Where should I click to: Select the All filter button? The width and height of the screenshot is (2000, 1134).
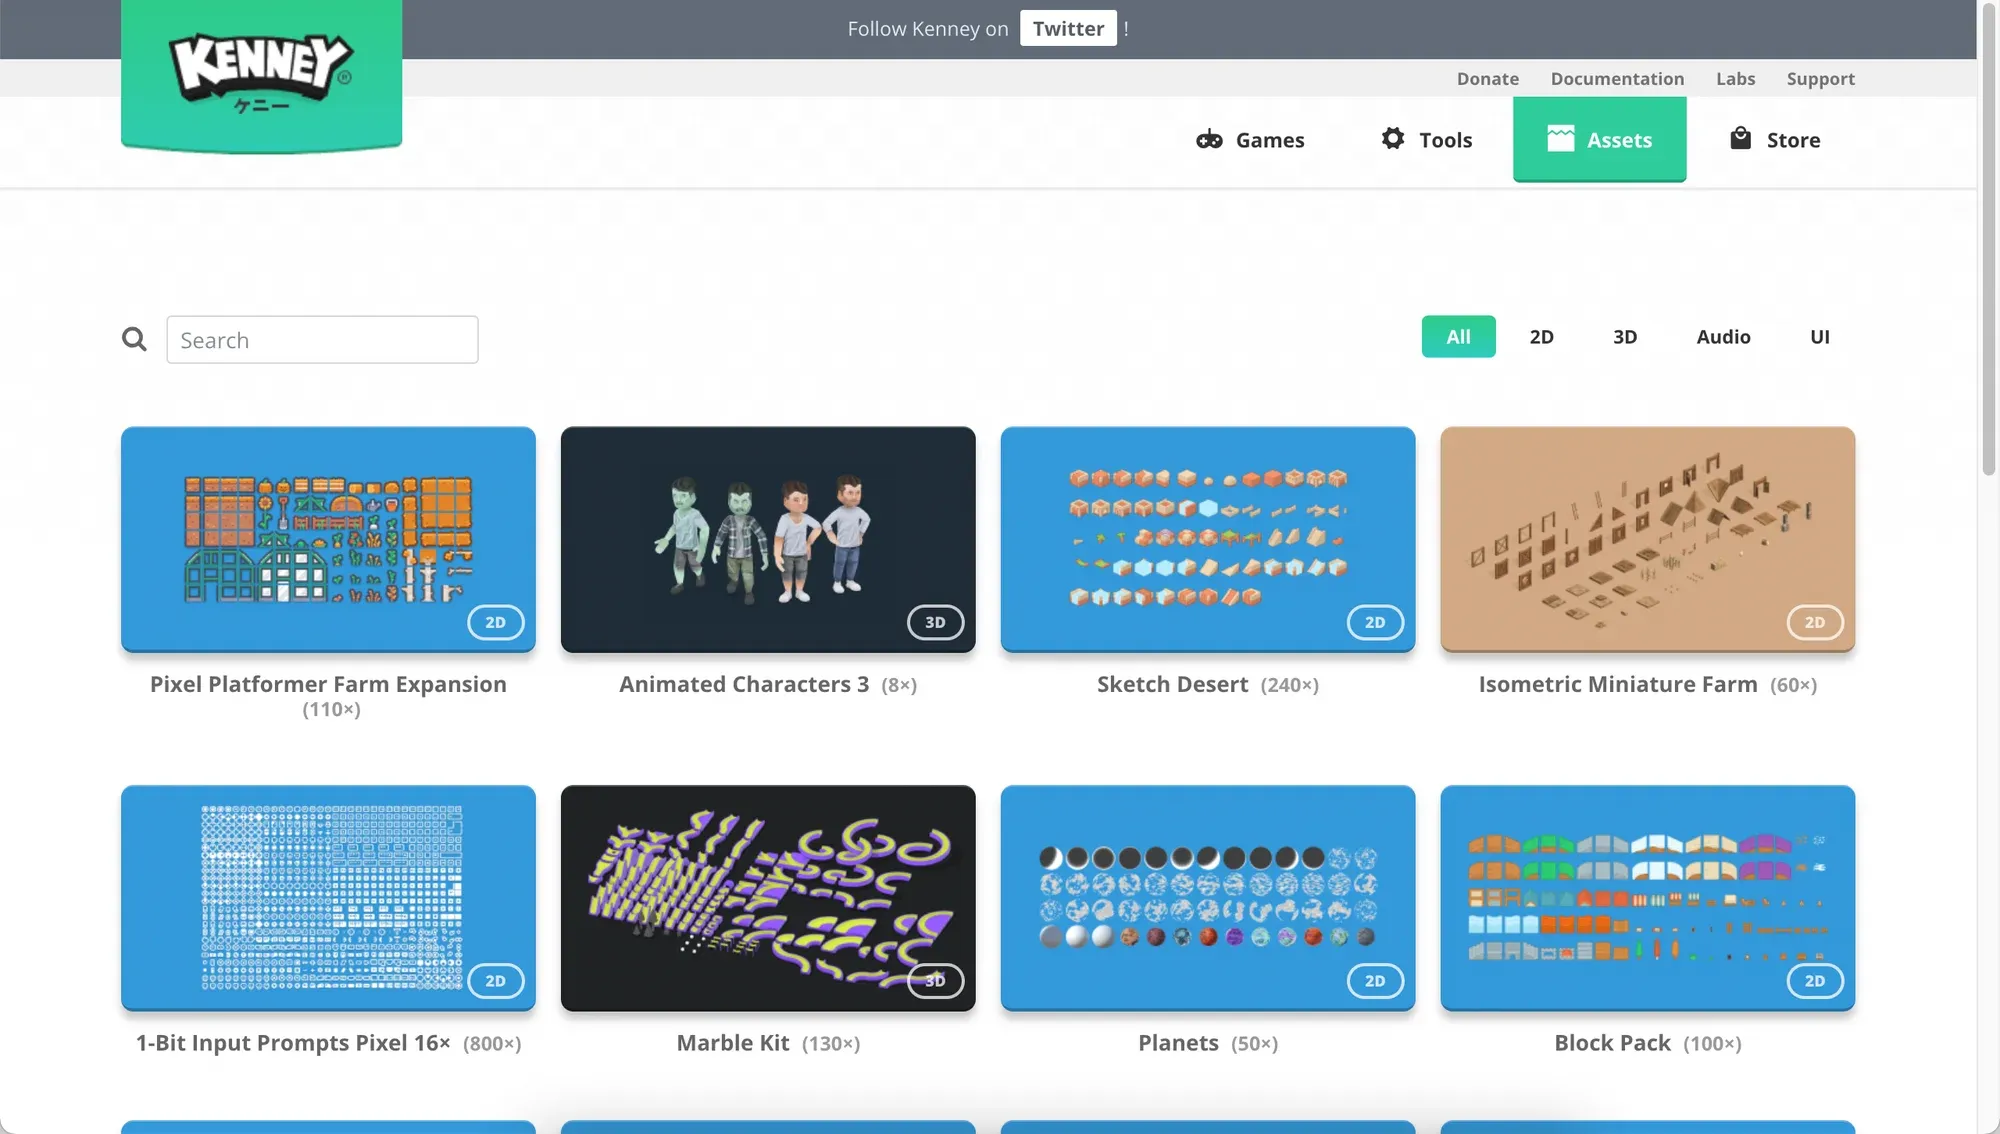click(x=1458, y=337)
